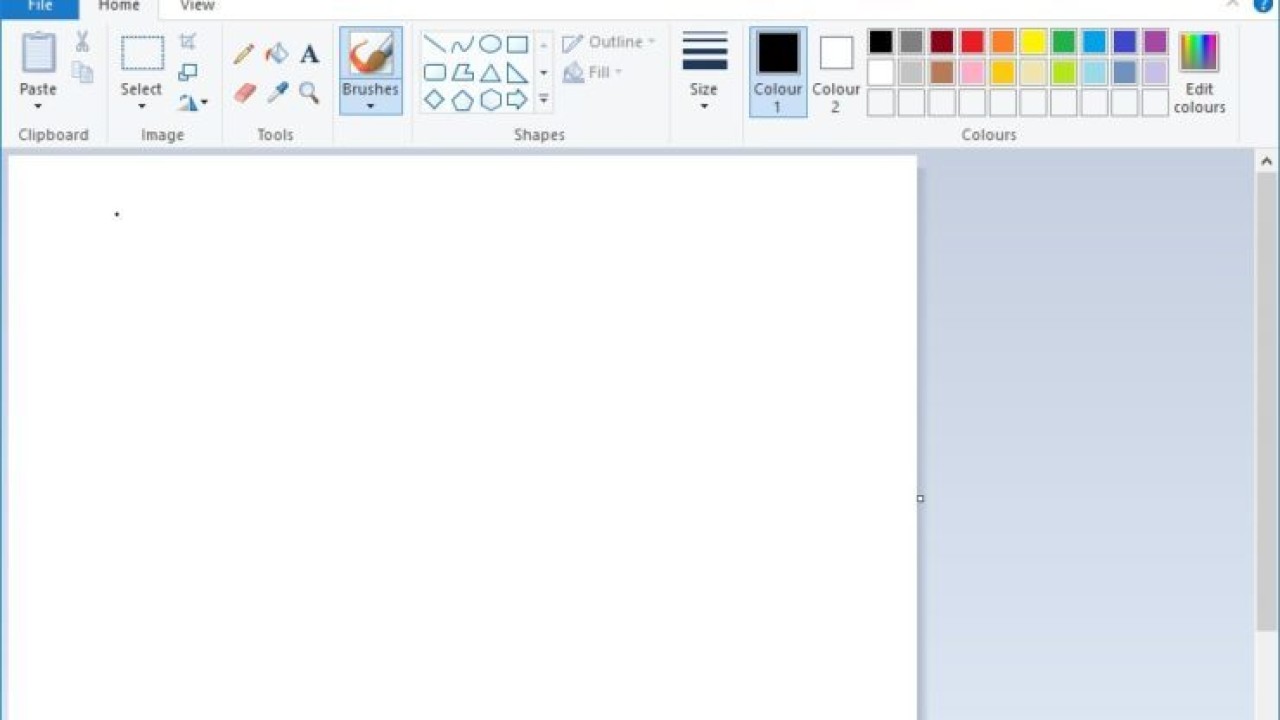Pick the Triangle shape

490,73
